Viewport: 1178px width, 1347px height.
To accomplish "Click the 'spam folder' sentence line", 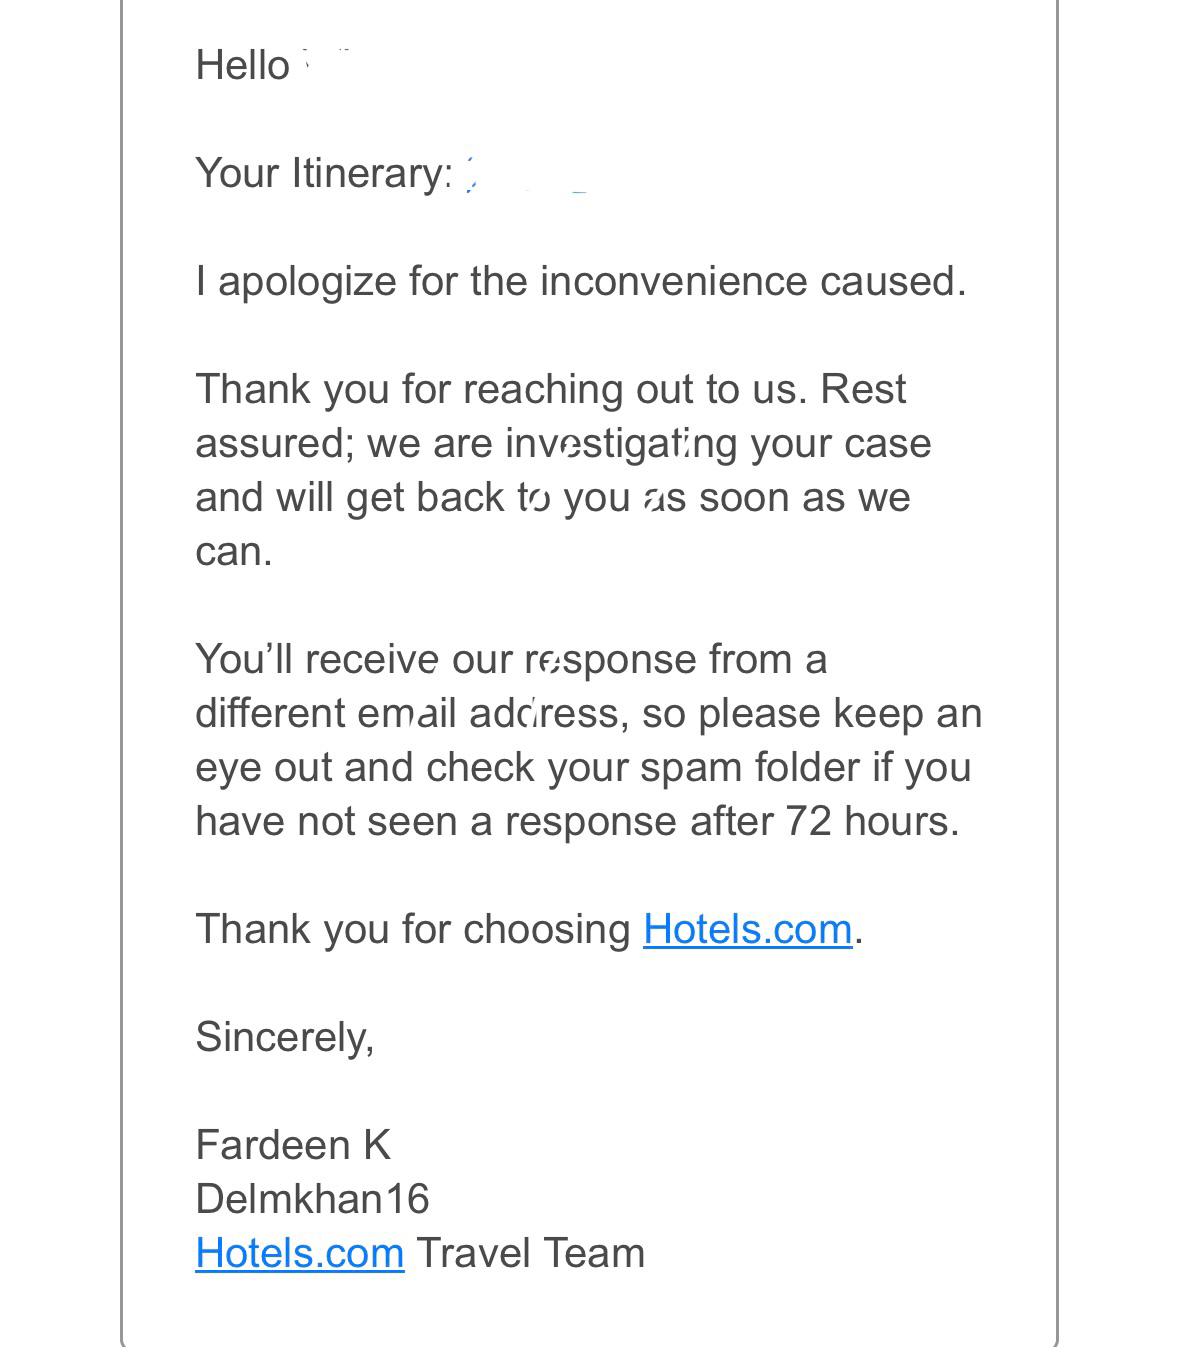I will [x=583, y=767].
